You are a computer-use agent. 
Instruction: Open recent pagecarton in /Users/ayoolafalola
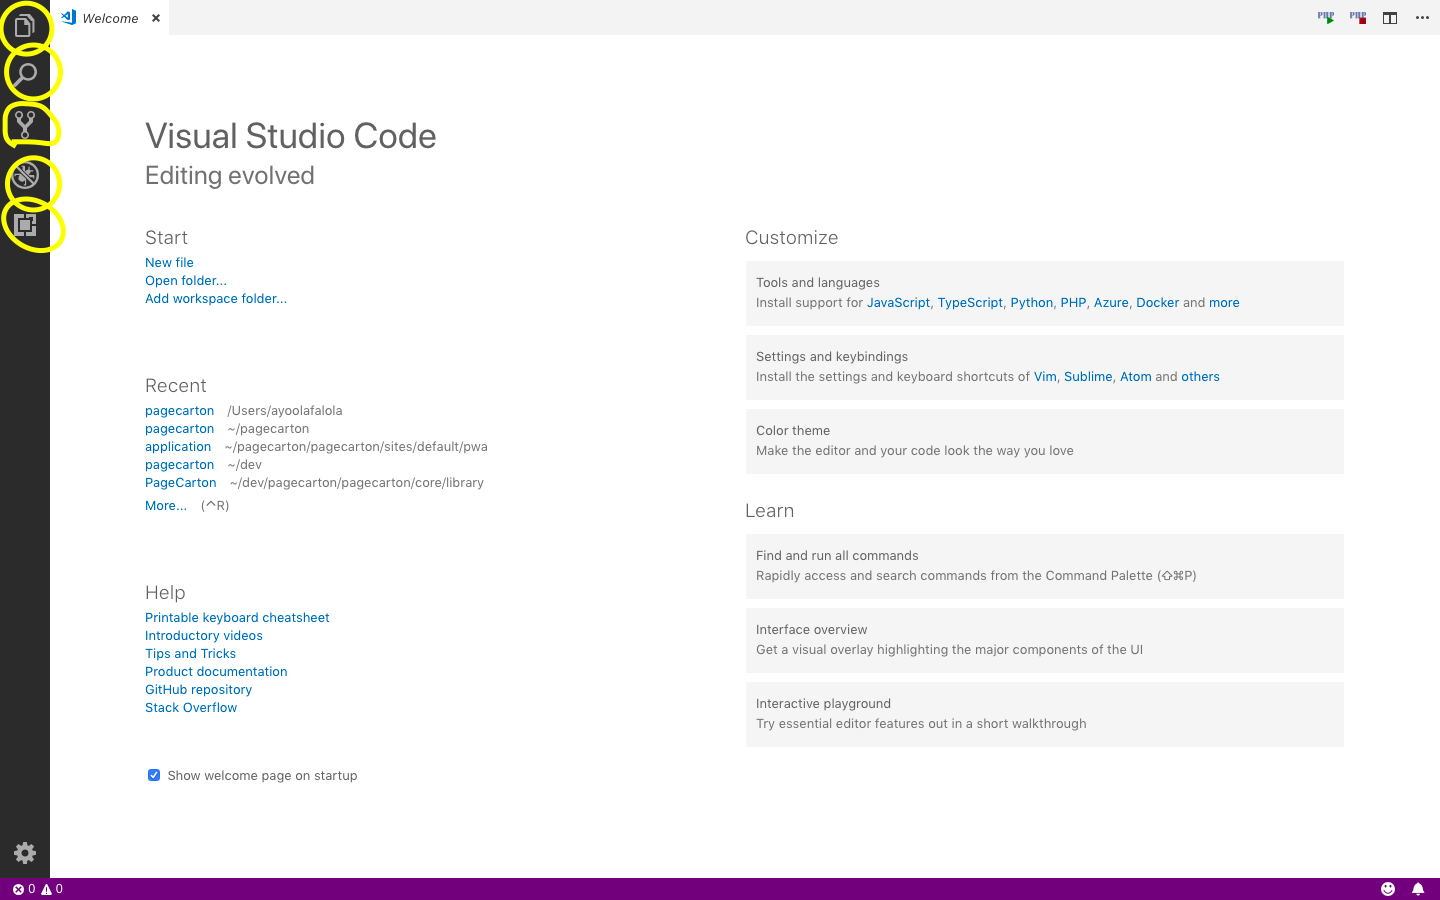(179, 411)
